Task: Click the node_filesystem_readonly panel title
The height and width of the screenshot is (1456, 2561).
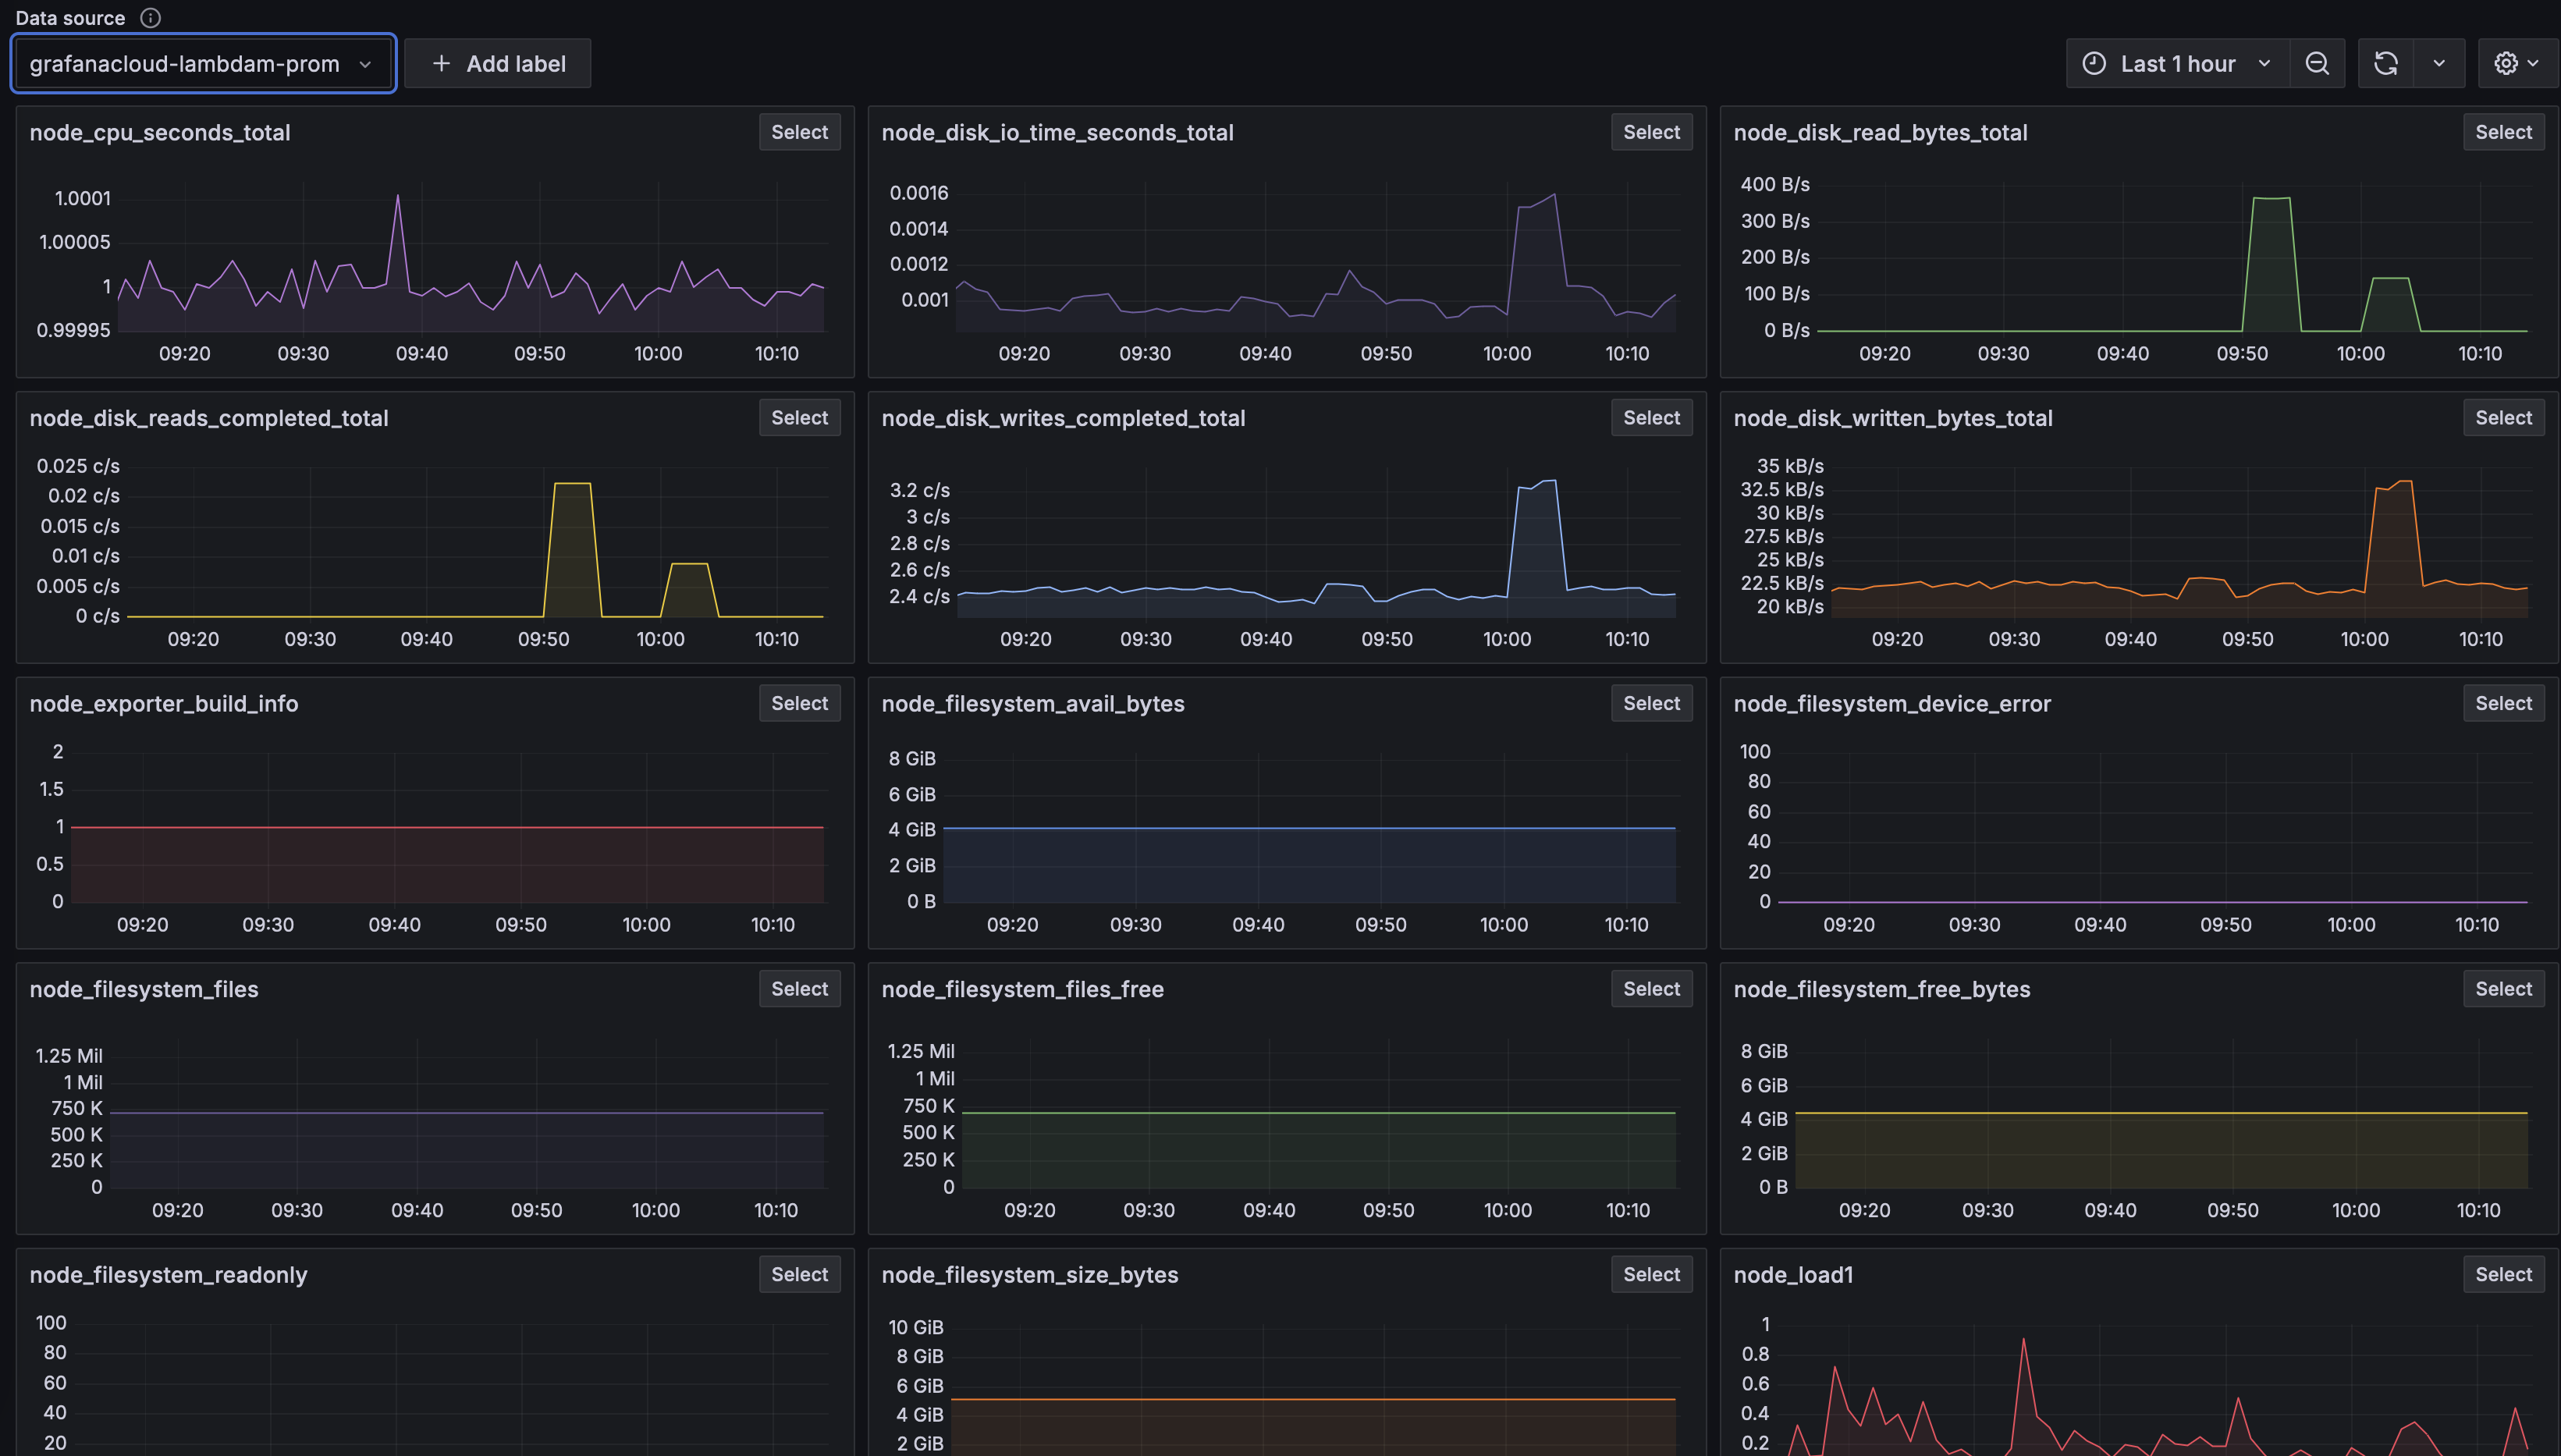Action: [168, 1274]
